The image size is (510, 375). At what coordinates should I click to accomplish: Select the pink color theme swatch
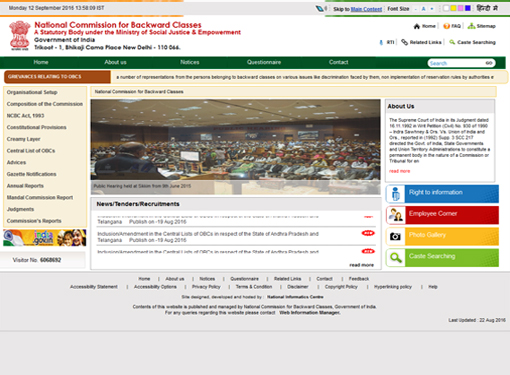pos(461,8)
